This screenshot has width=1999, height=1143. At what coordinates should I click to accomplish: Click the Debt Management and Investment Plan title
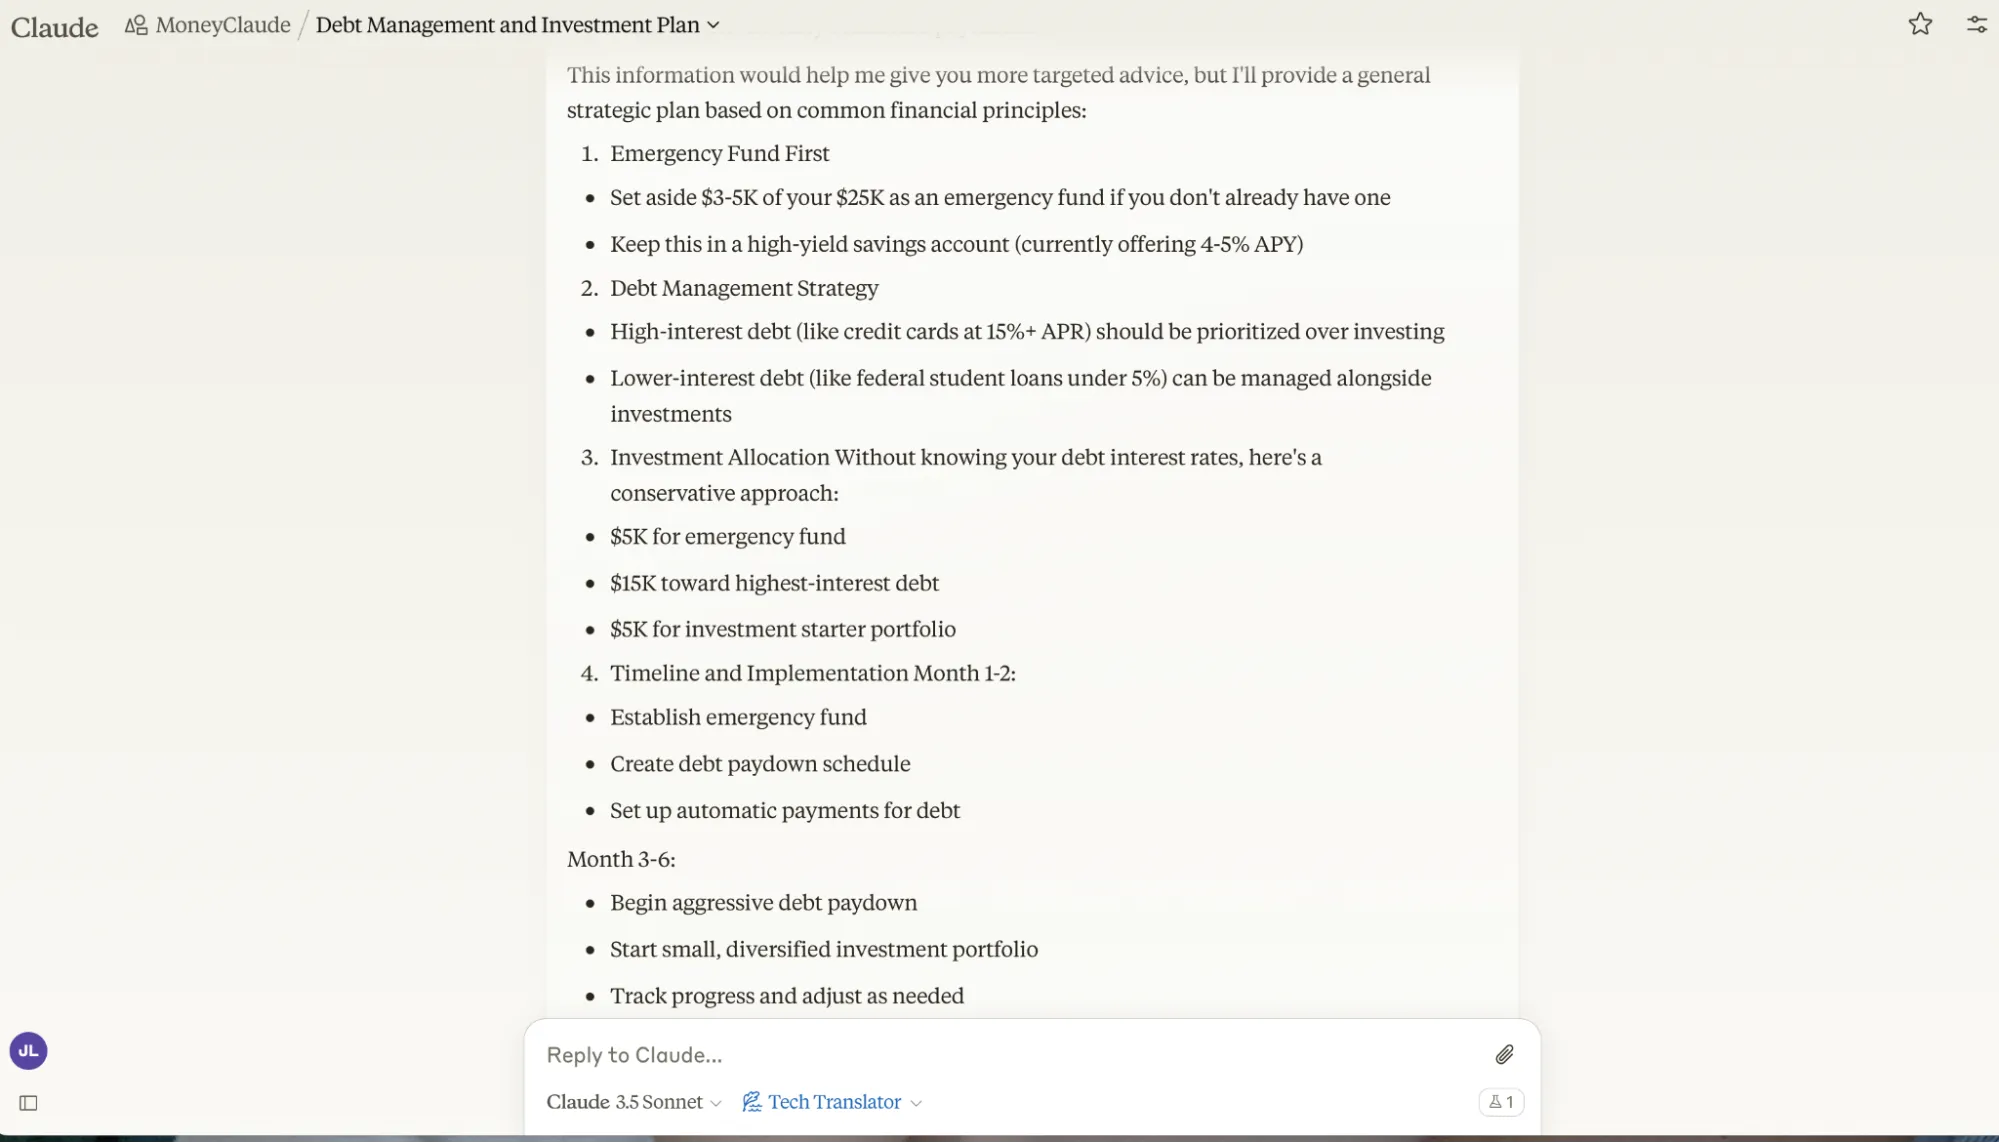tap(507, 25)
